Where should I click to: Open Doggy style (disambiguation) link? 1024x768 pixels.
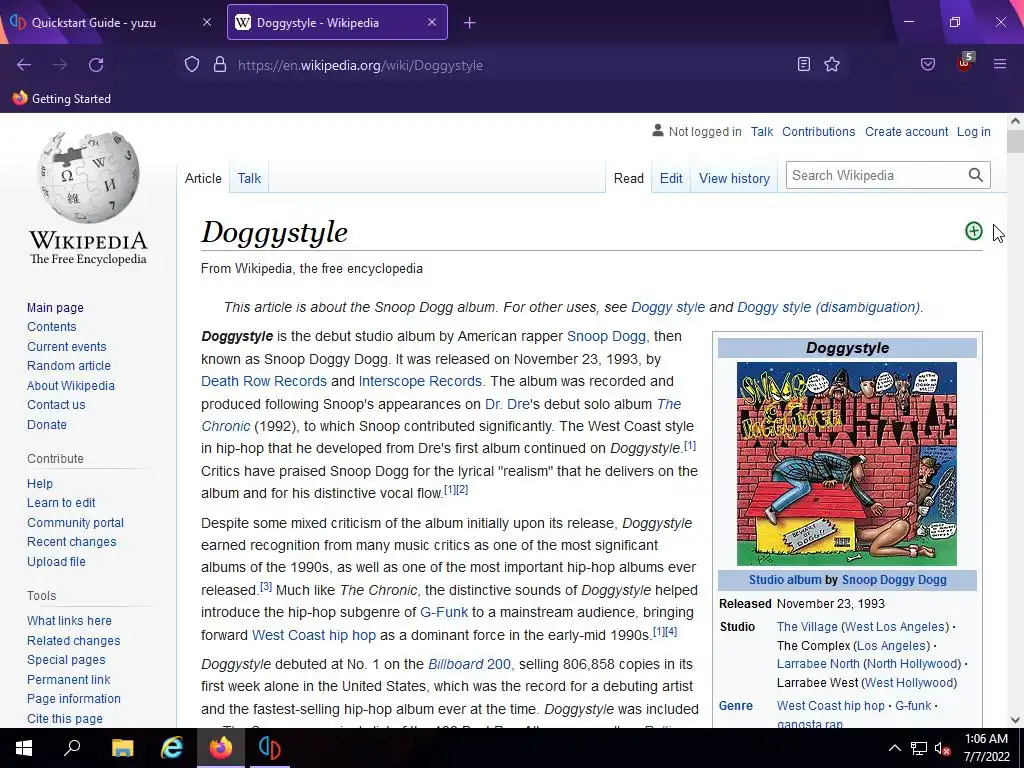click(x=829, y=307)
